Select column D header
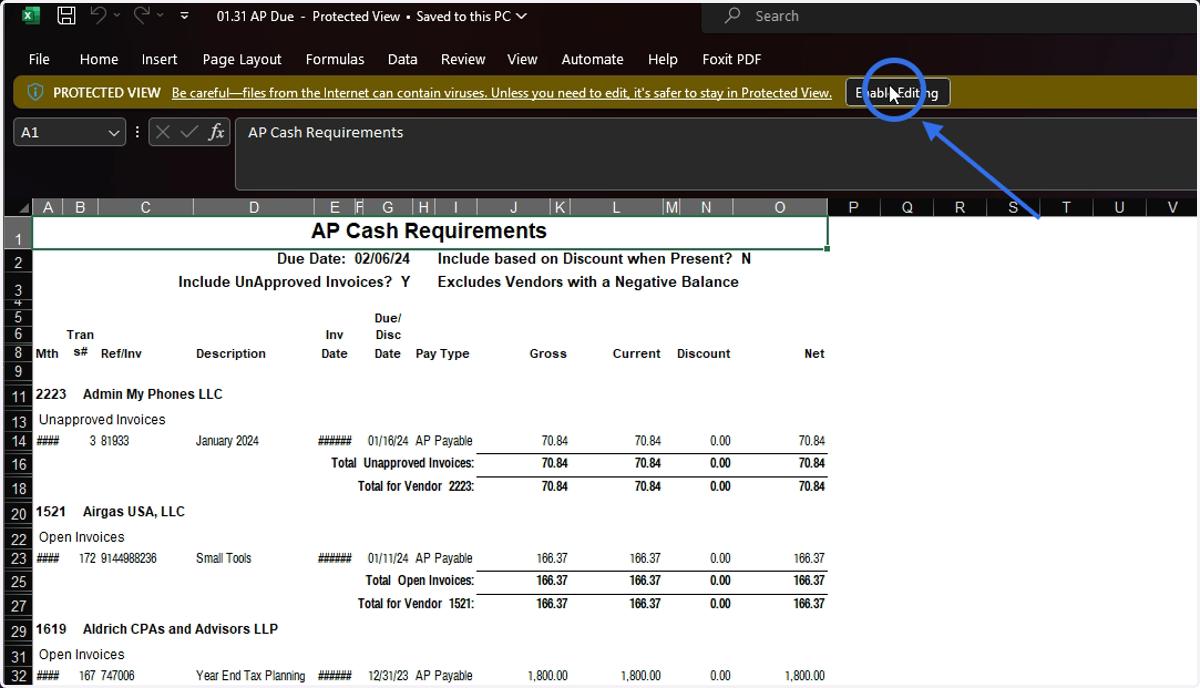 coord(254,208)
